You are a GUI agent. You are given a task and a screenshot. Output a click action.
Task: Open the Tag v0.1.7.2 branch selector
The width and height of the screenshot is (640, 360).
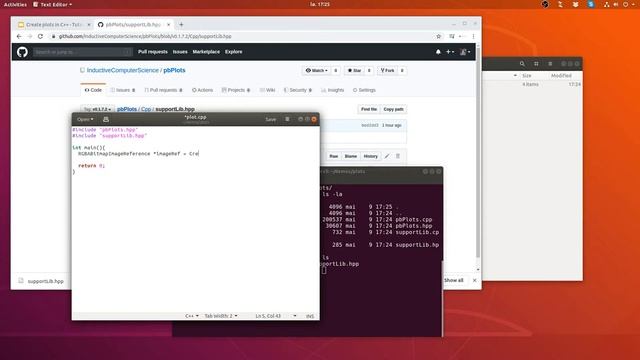pos(98,109)
